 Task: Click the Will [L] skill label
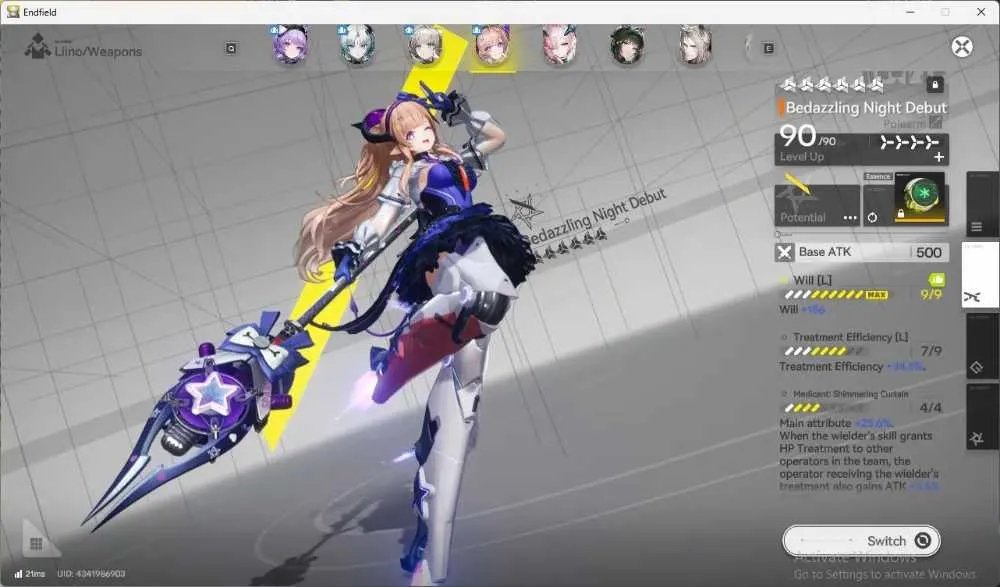[812, 280]
